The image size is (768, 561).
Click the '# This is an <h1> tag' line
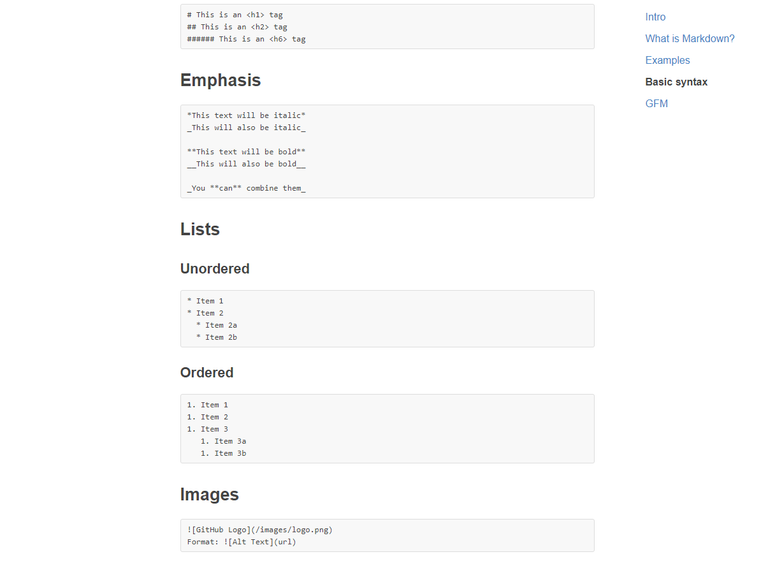point(235,15)
